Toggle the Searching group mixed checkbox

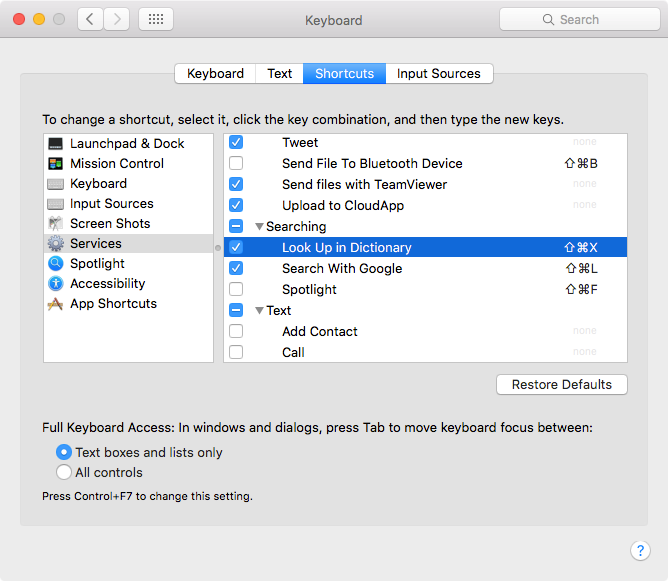pyautogui.click(x=236, y=226)
